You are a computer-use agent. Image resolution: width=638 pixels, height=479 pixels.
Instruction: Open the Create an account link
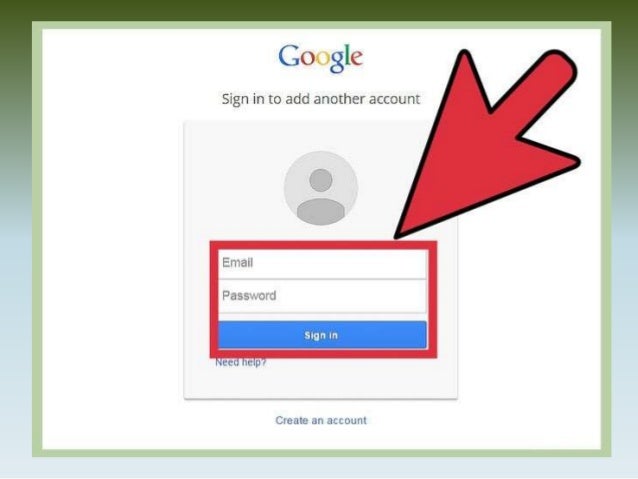pyautogui.click(x=321, y=420)
